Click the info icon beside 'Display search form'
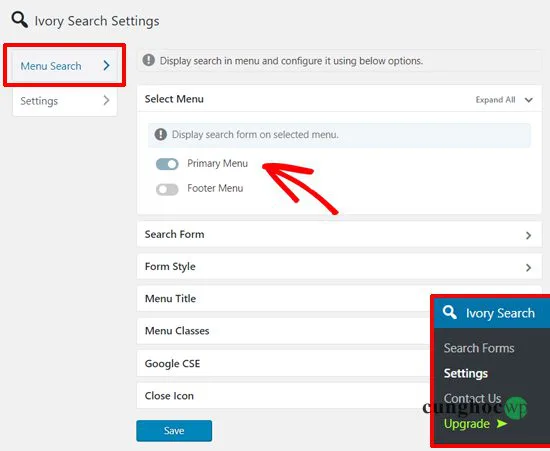550x451 pixels. [x=161, y=134]
